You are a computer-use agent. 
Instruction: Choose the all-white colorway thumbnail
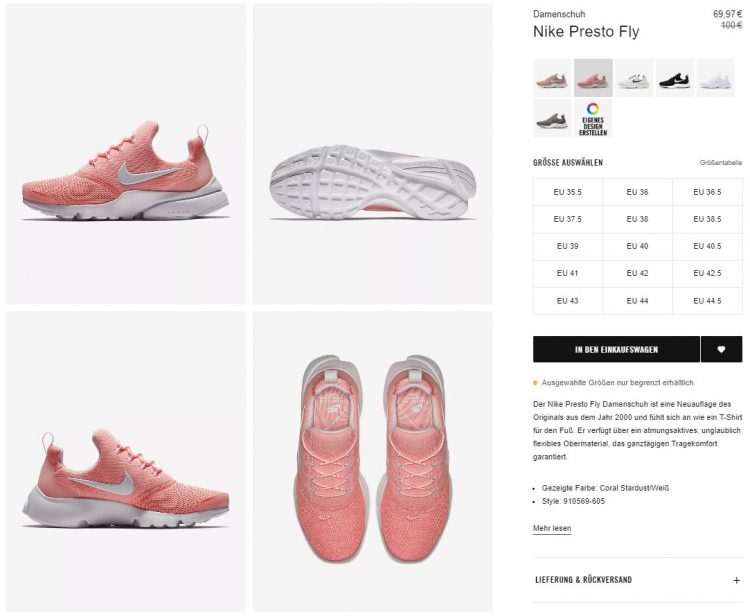(x=716, y=78)
